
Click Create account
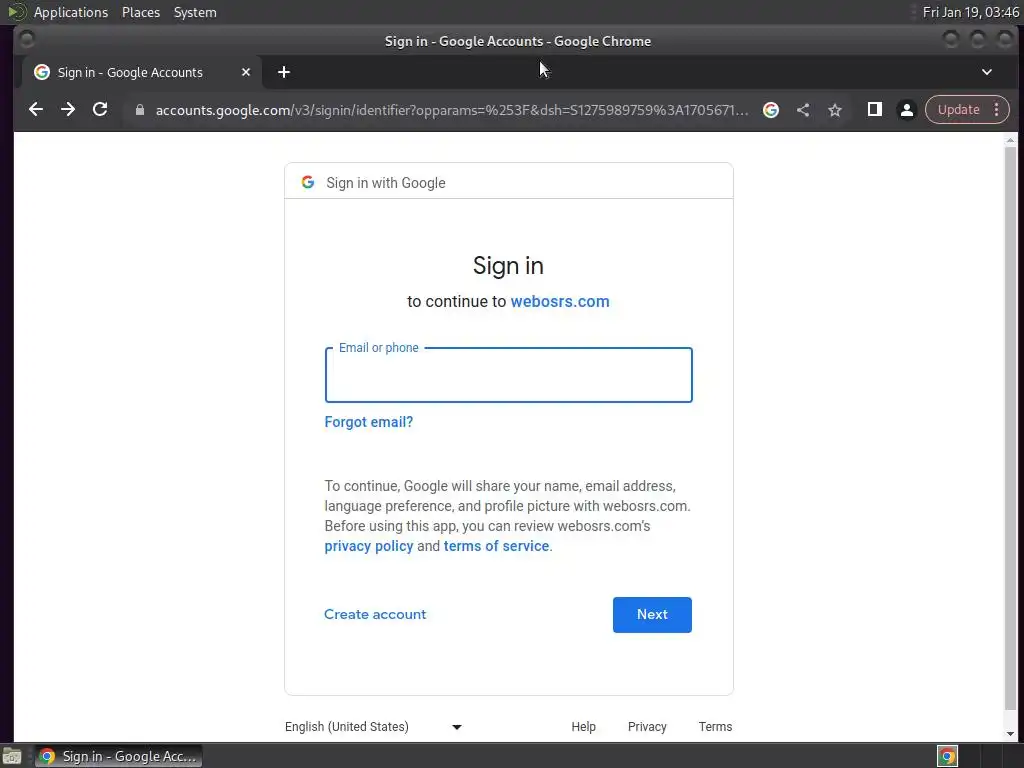tap(375, 614)
